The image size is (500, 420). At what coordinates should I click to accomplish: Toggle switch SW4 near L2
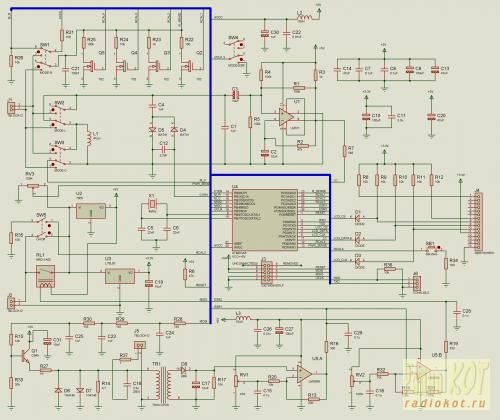(x=237, y=52)
